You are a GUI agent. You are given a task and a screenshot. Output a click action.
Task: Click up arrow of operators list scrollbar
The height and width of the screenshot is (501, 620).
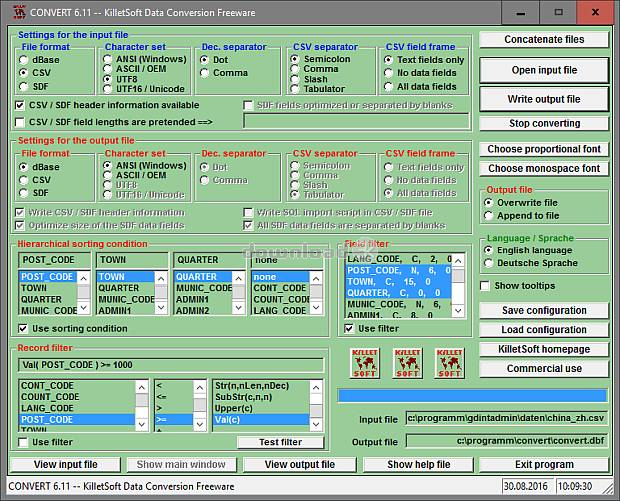pos(200,388)
